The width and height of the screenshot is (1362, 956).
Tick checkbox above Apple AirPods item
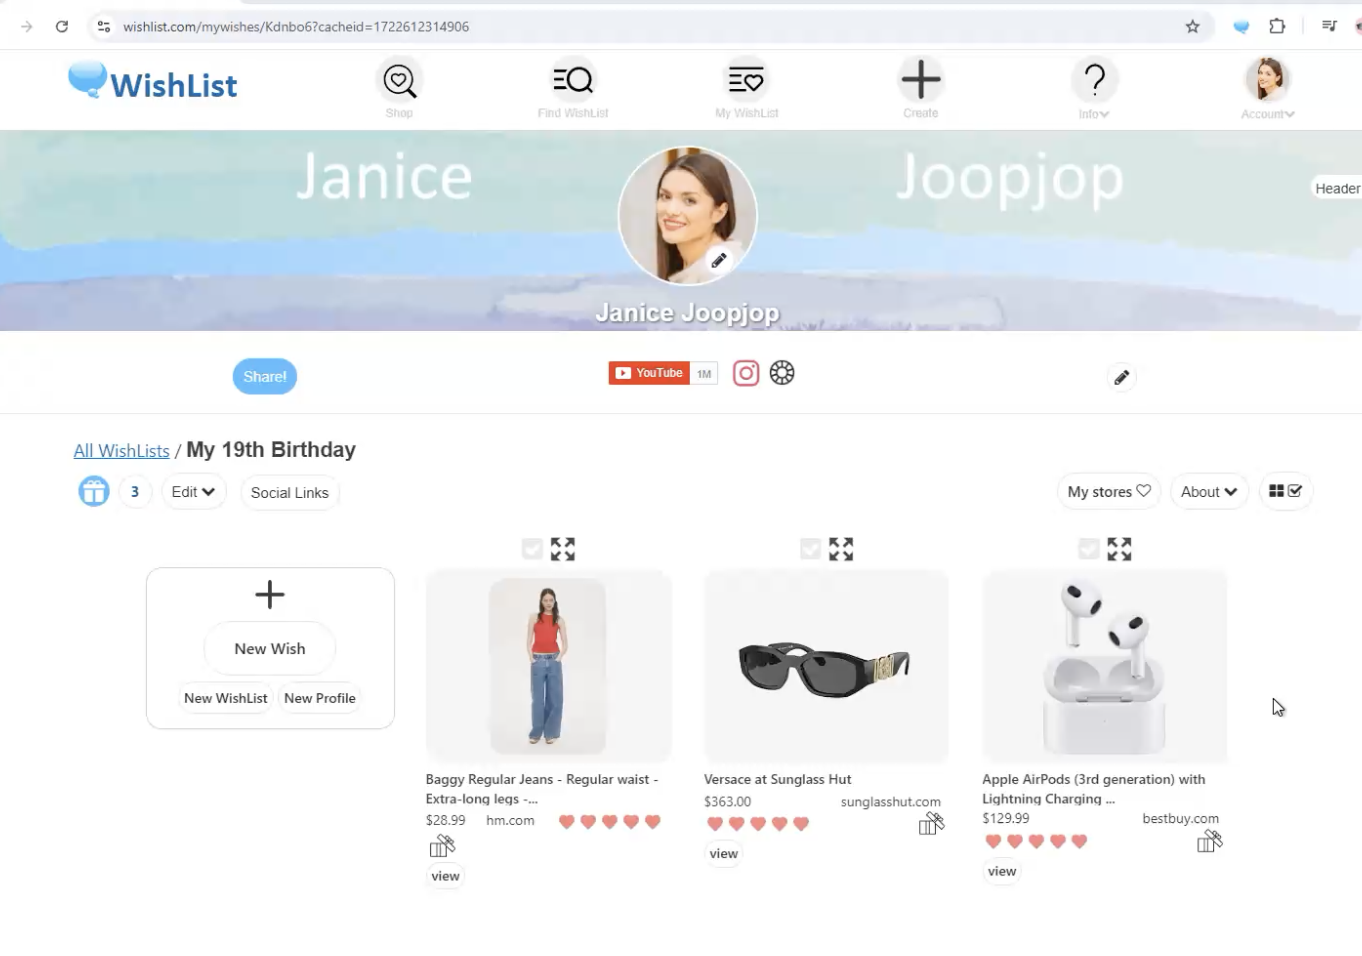pyautogui.click(x=1089, y=549)
